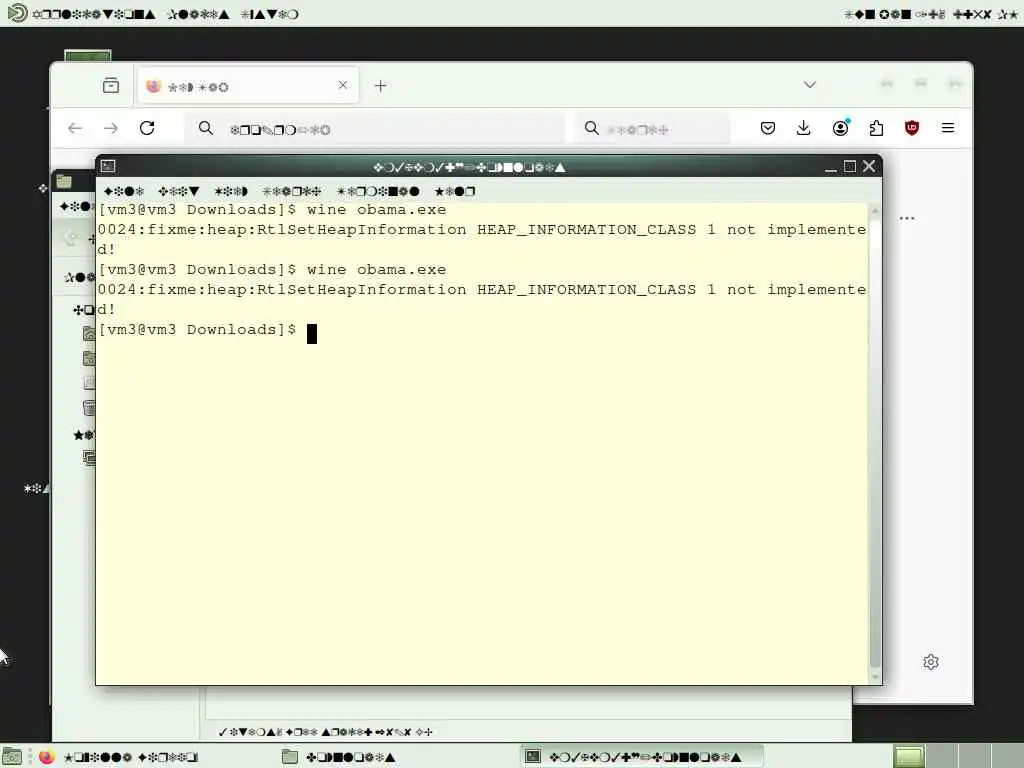
Task: Open the Applications menu in top panel
Action: pyautogui.click(x=94, y=14)
